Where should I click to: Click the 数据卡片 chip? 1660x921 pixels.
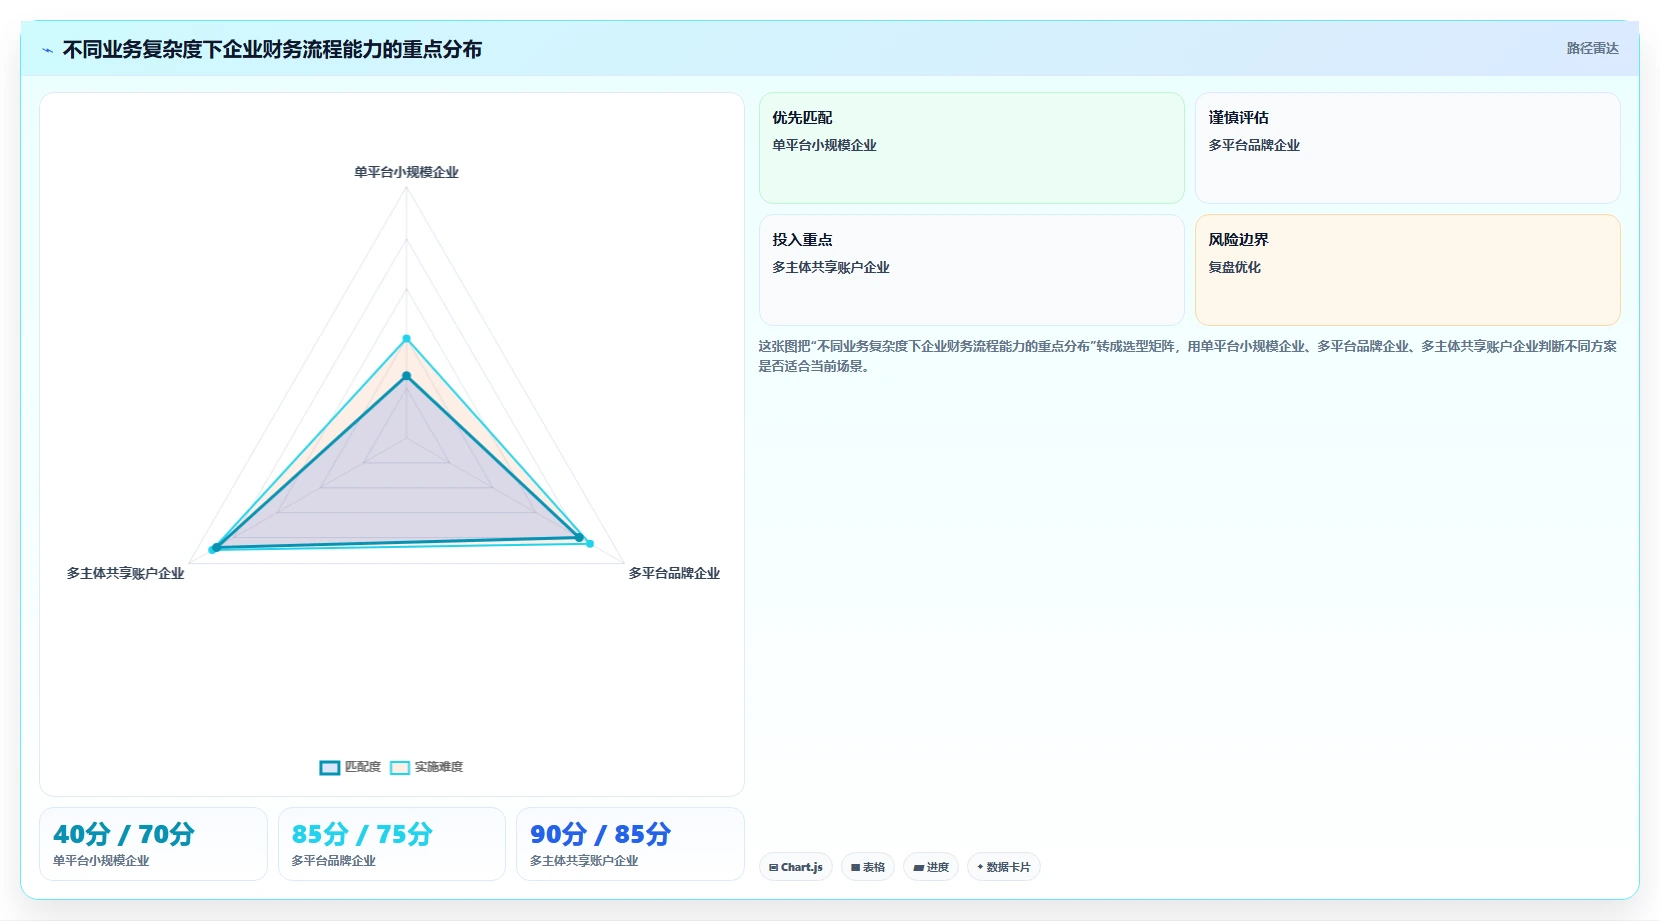click(1004, 867)
